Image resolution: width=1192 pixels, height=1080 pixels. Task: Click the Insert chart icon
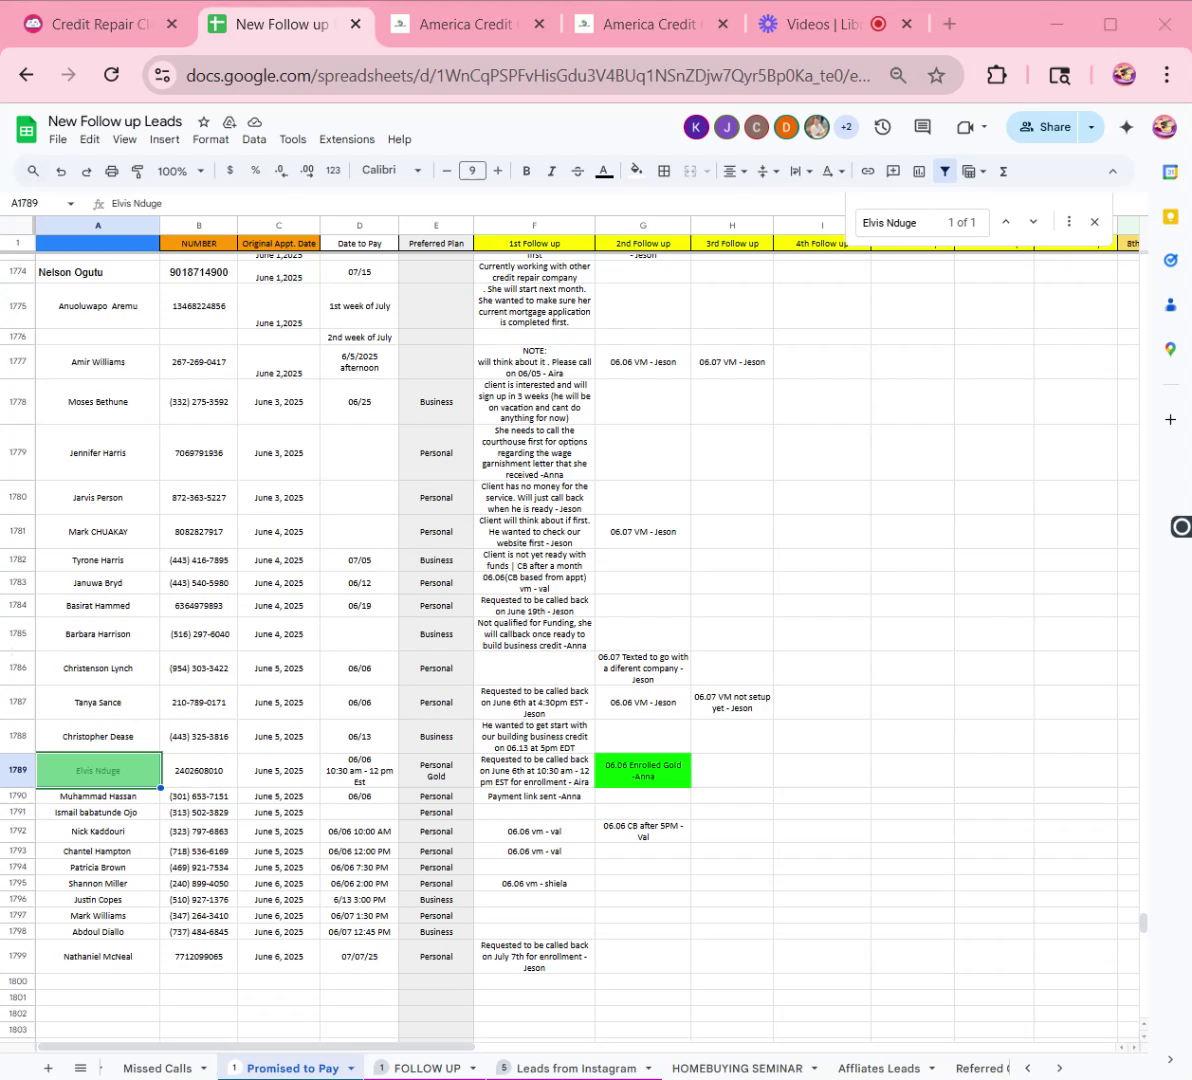919,171
